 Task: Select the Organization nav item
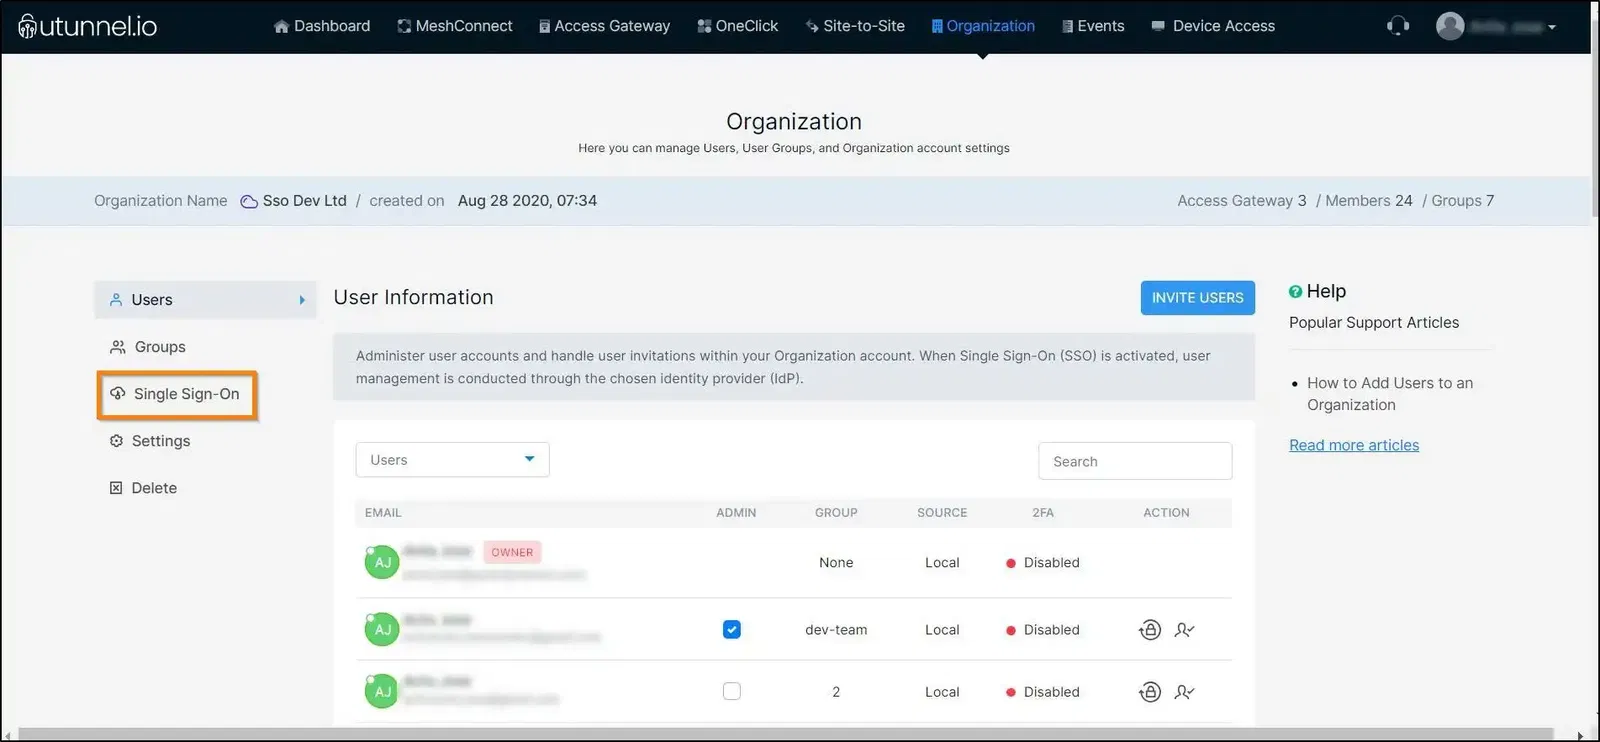(x=983, y=26)
